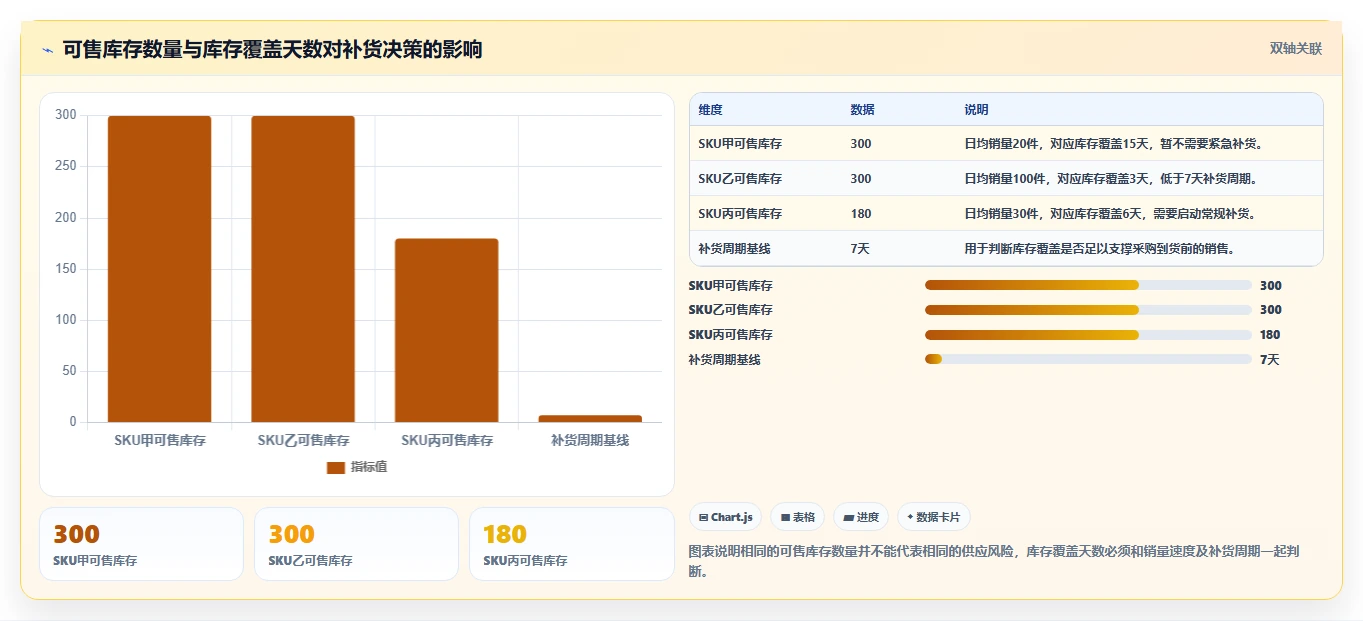The width and height of the screenshot is (1363, 621).
Task: Click the note starting 日均销量100件
Action: click(x=1110, y=179)
